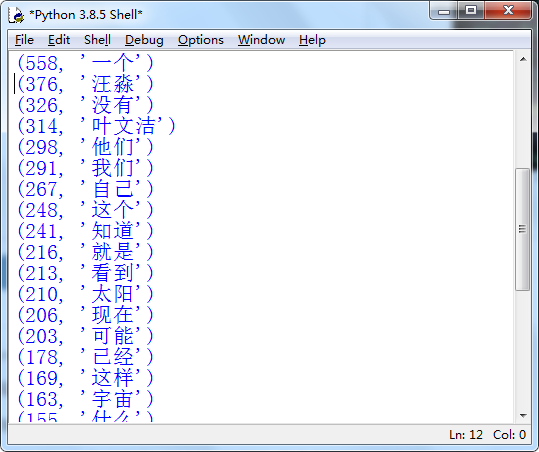This screenshot has width=539, height=452.
Task: Open the Help menu
Action: pos(312,40)
